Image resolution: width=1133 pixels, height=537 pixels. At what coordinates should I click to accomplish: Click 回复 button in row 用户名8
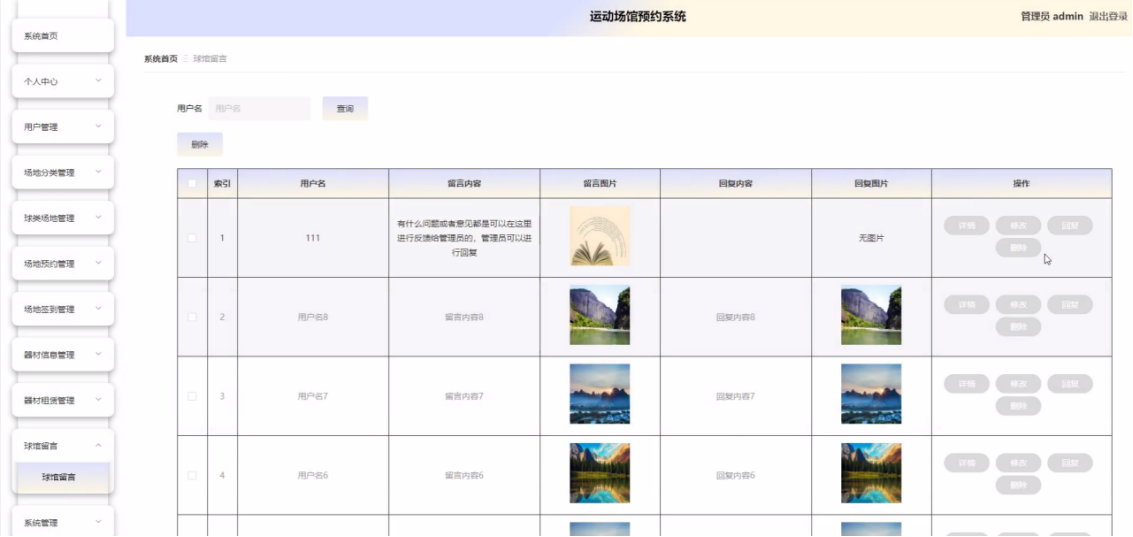tap(1069, 304)
